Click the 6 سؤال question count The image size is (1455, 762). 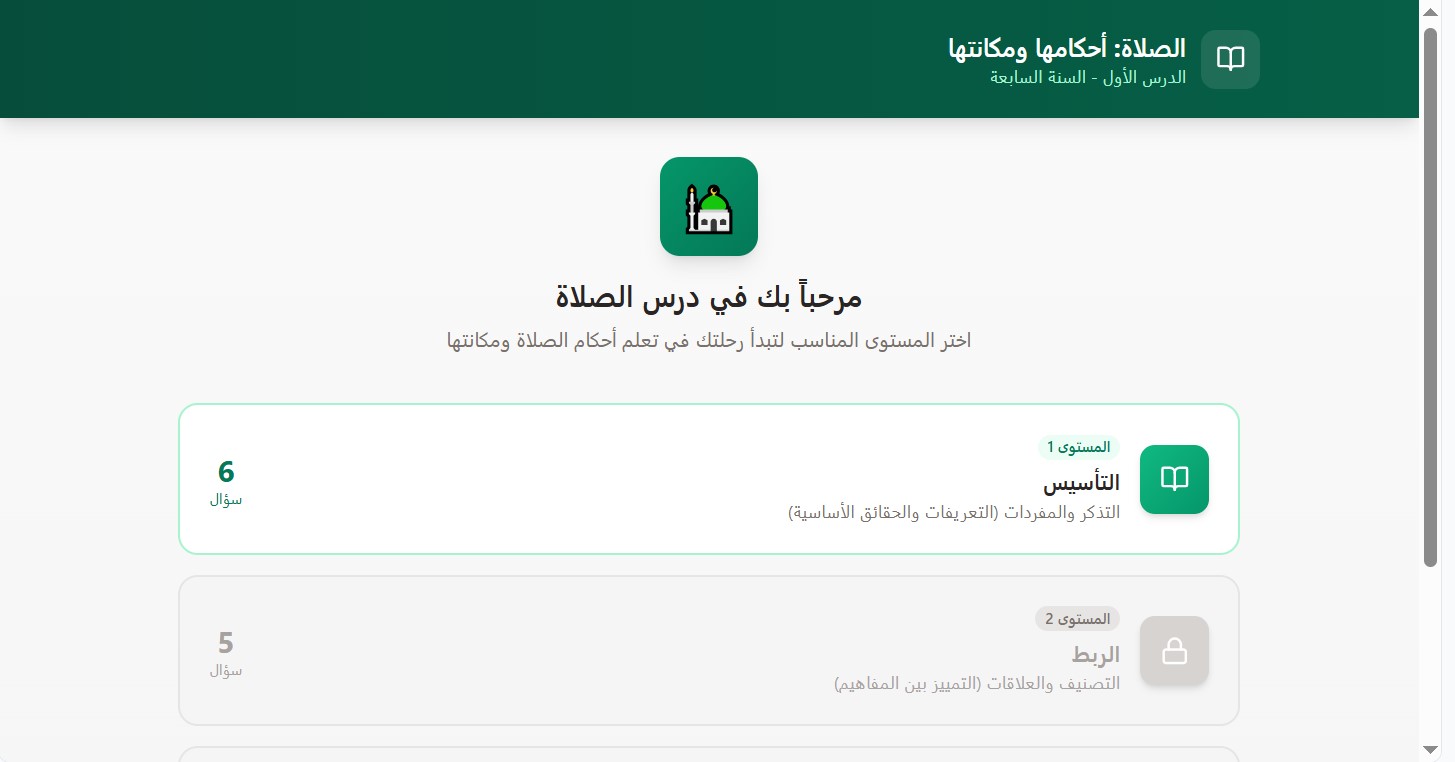point(226,481)
